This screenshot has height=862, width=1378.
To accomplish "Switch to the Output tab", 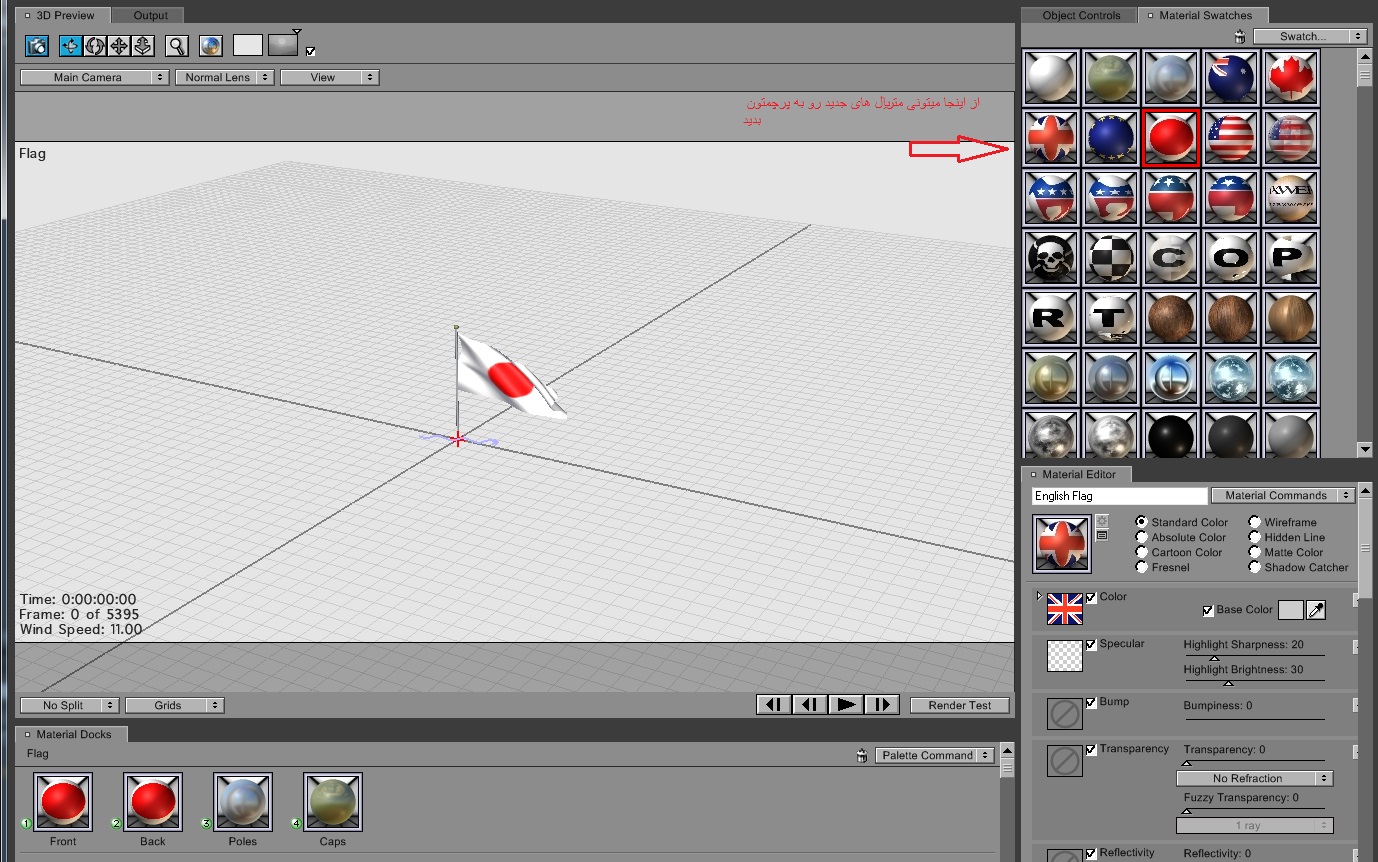I will pos(151,15).
